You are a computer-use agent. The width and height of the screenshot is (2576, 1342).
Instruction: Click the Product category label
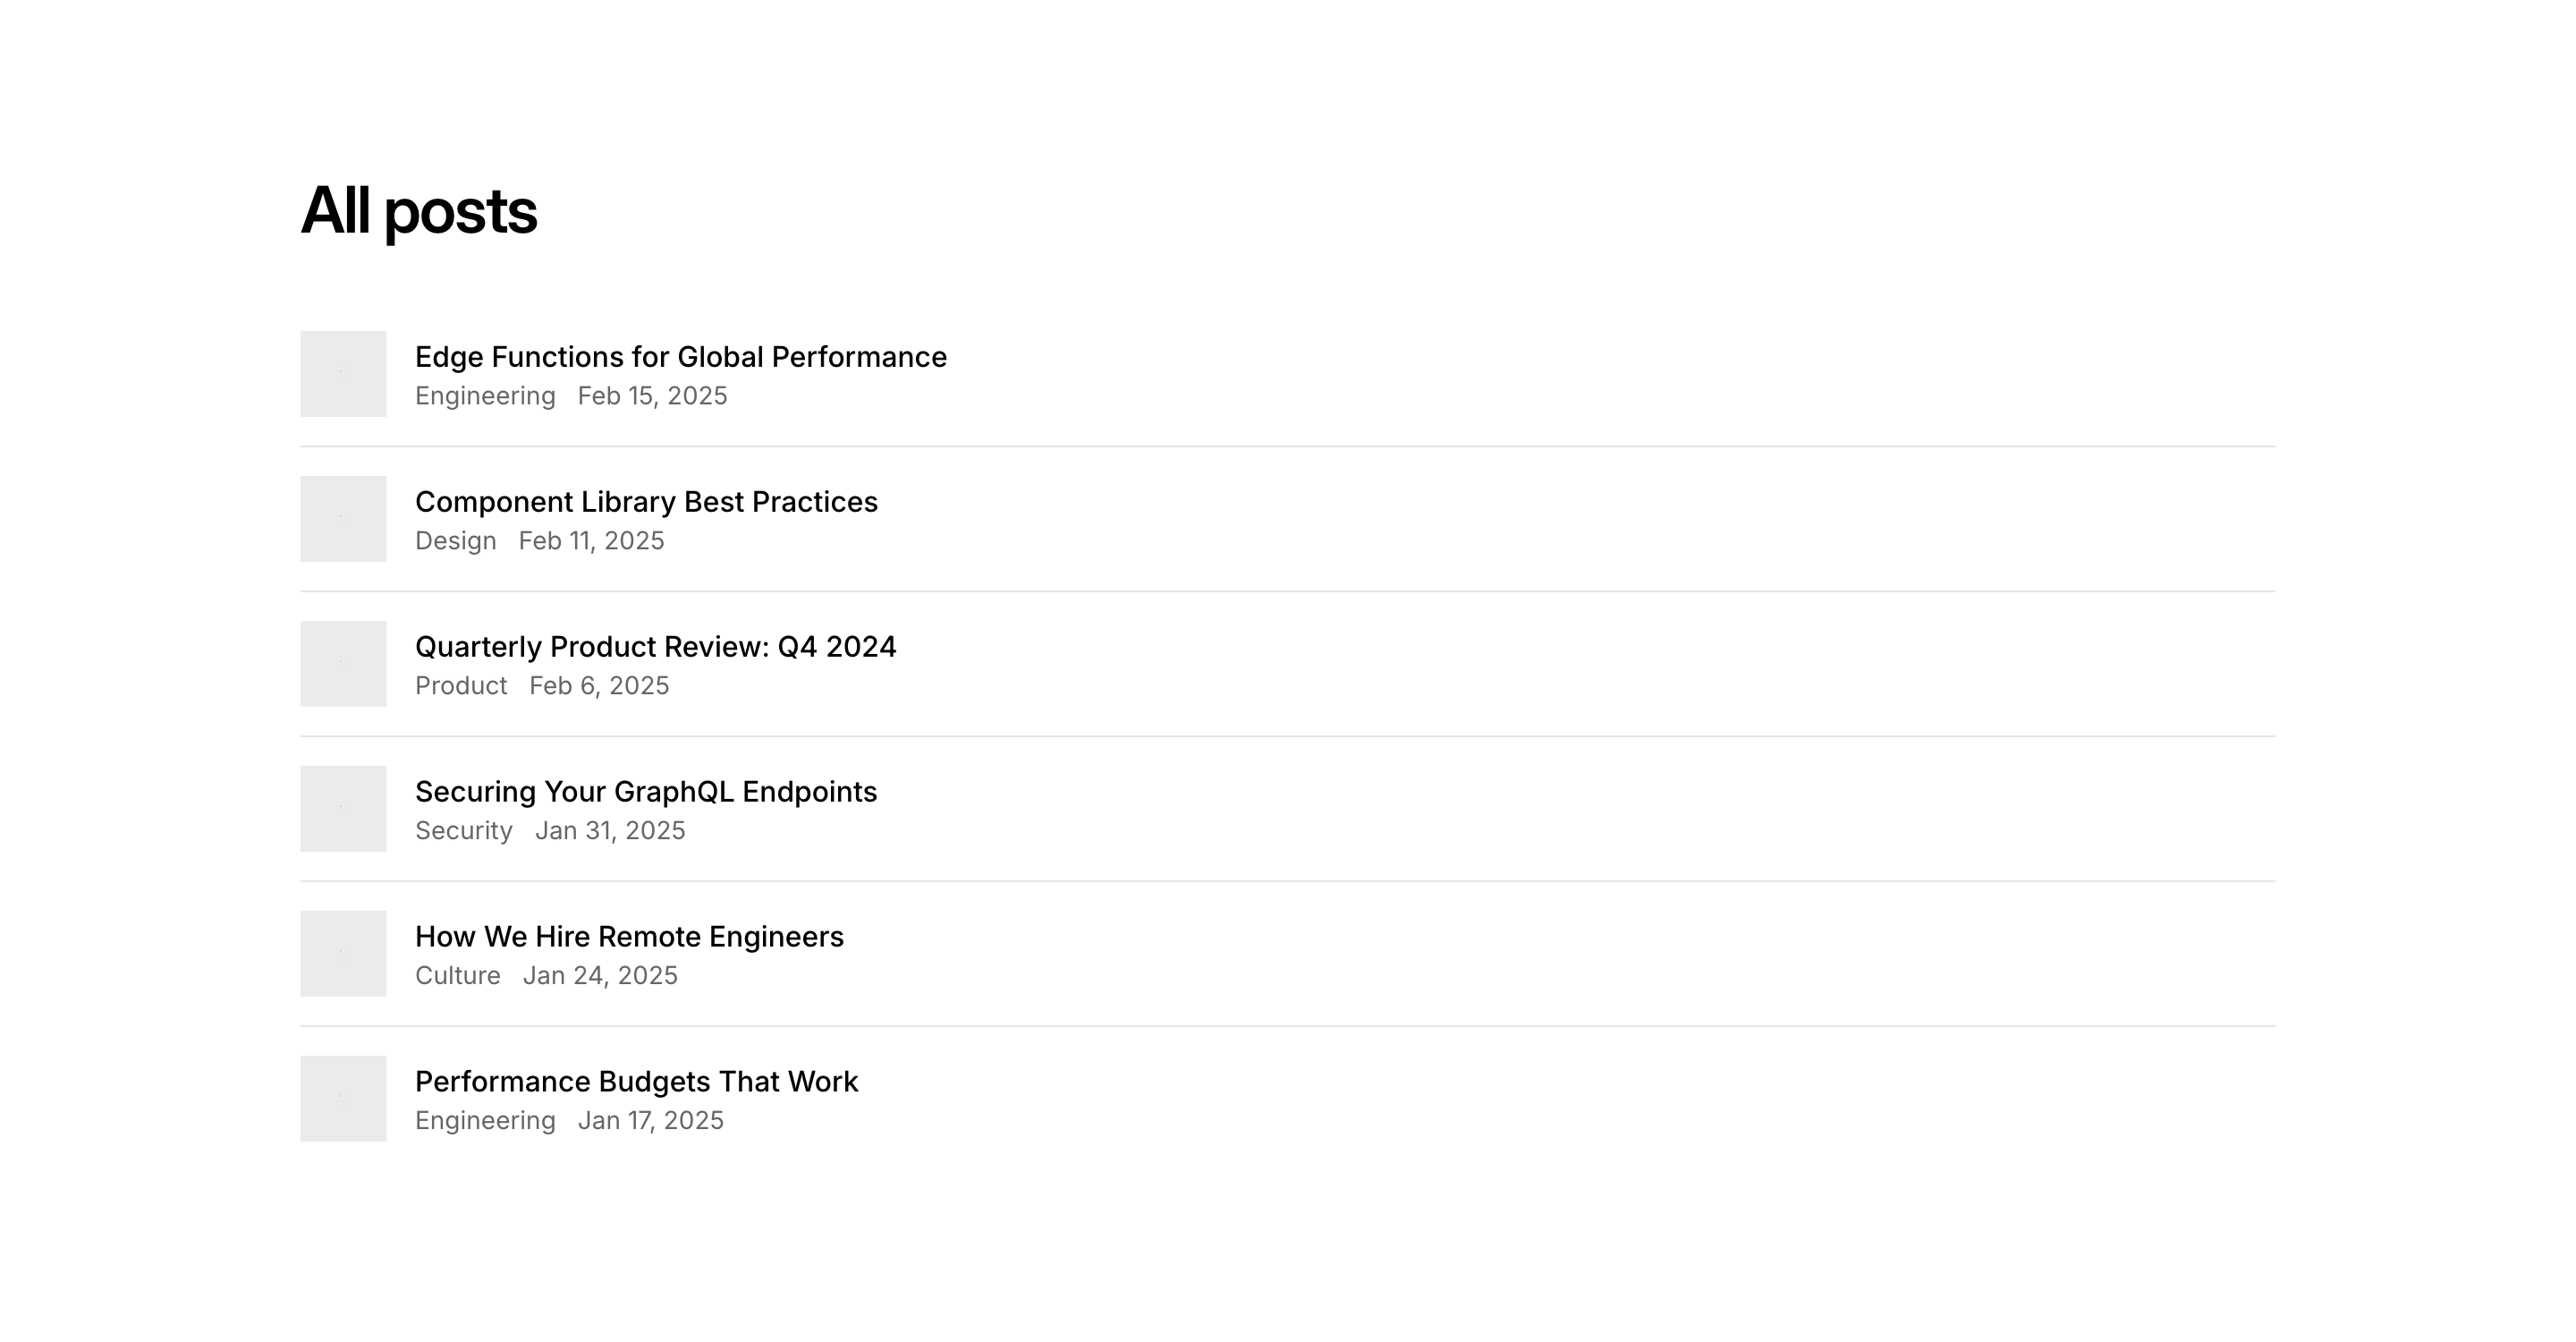point(461,686)
